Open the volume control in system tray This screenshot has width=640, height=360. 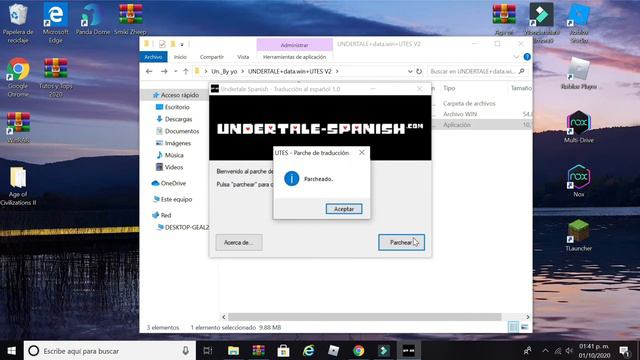[x=569, y=351]
